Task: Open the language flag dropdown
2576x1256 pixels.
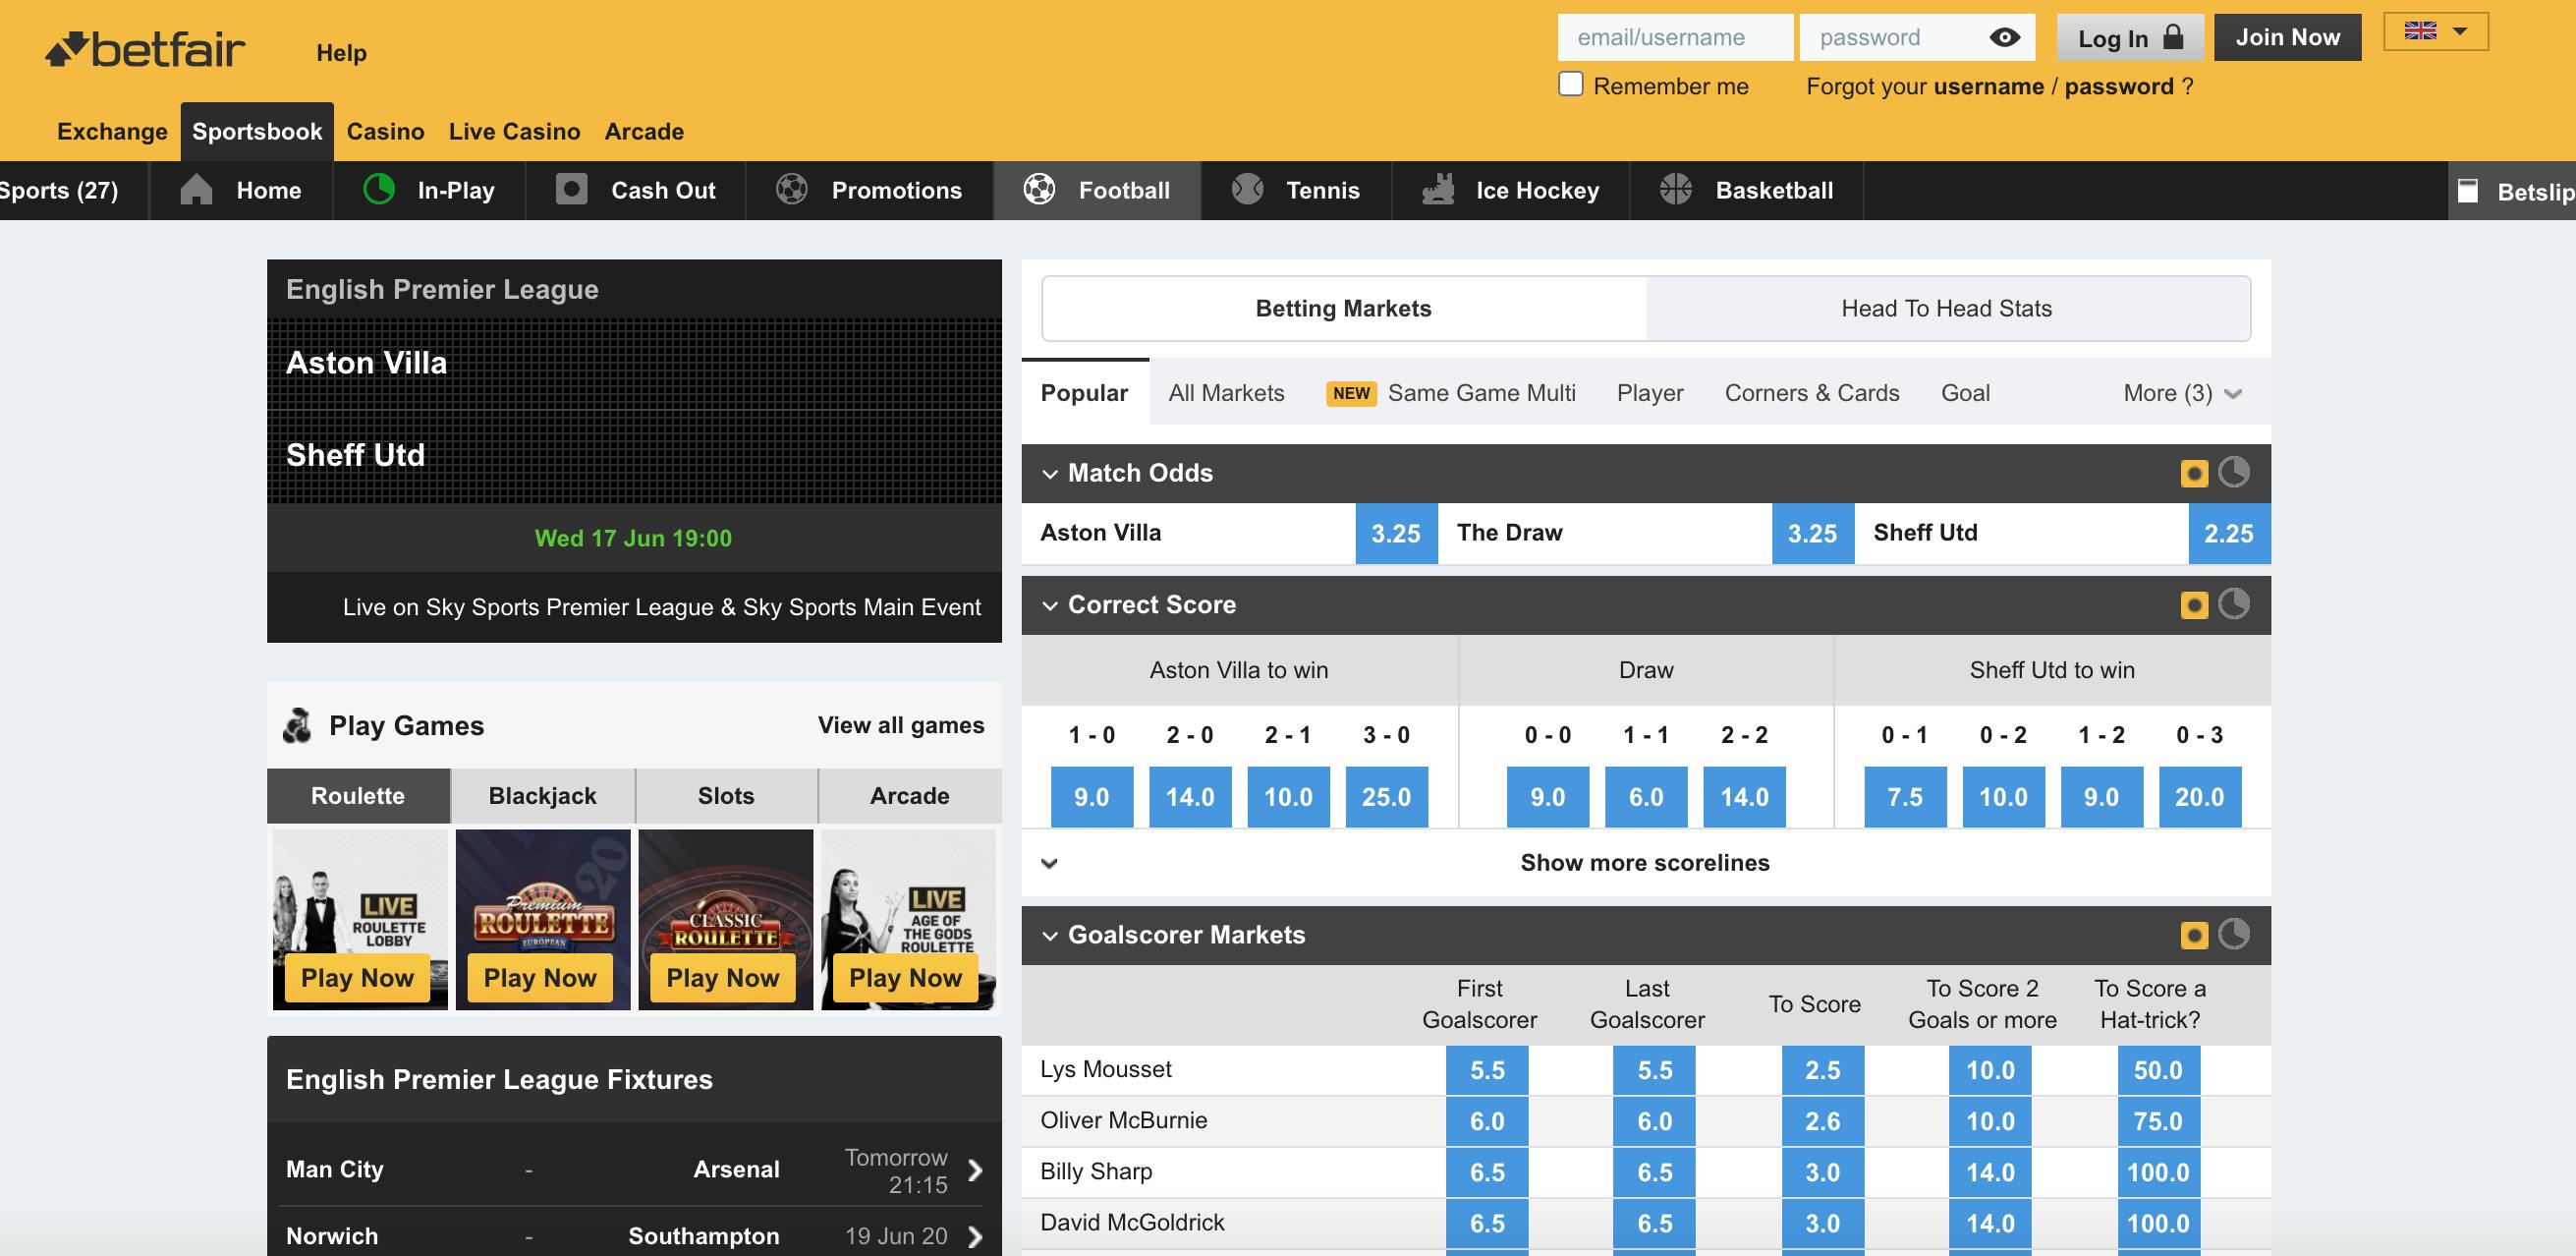Action: tap(2436, 31)
